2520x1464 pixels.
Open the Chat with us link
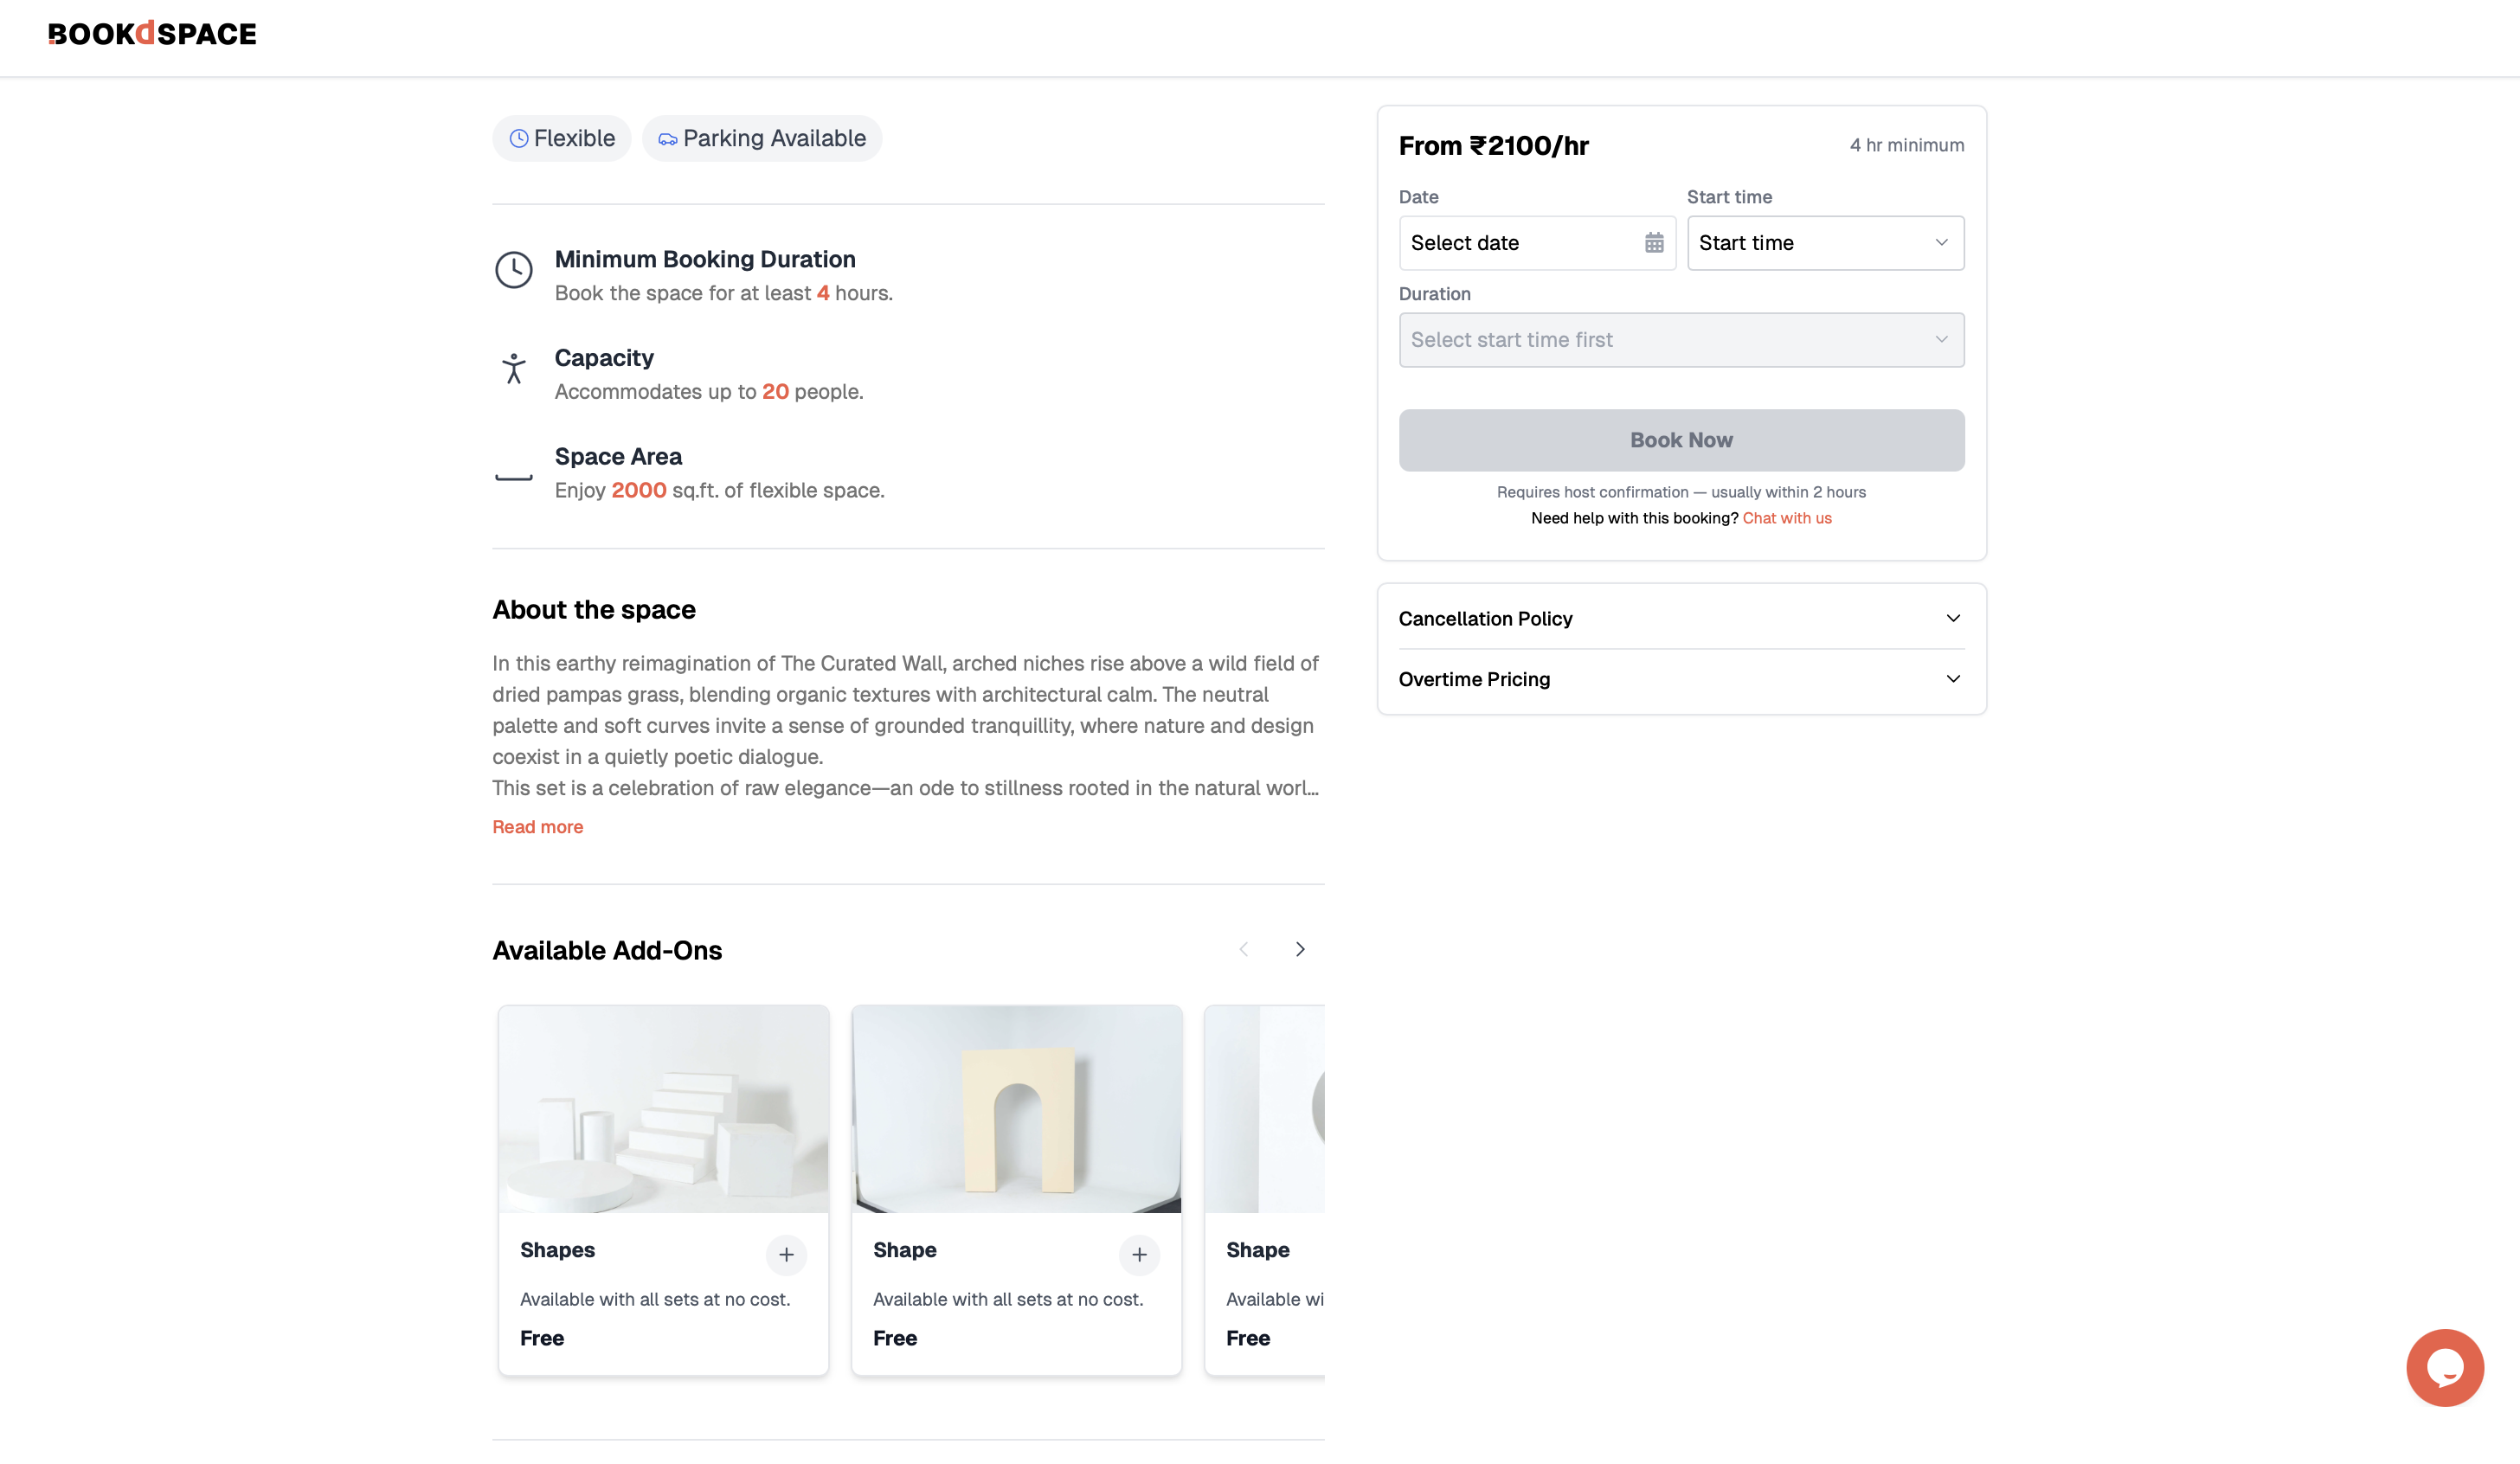pos(1787,518)
